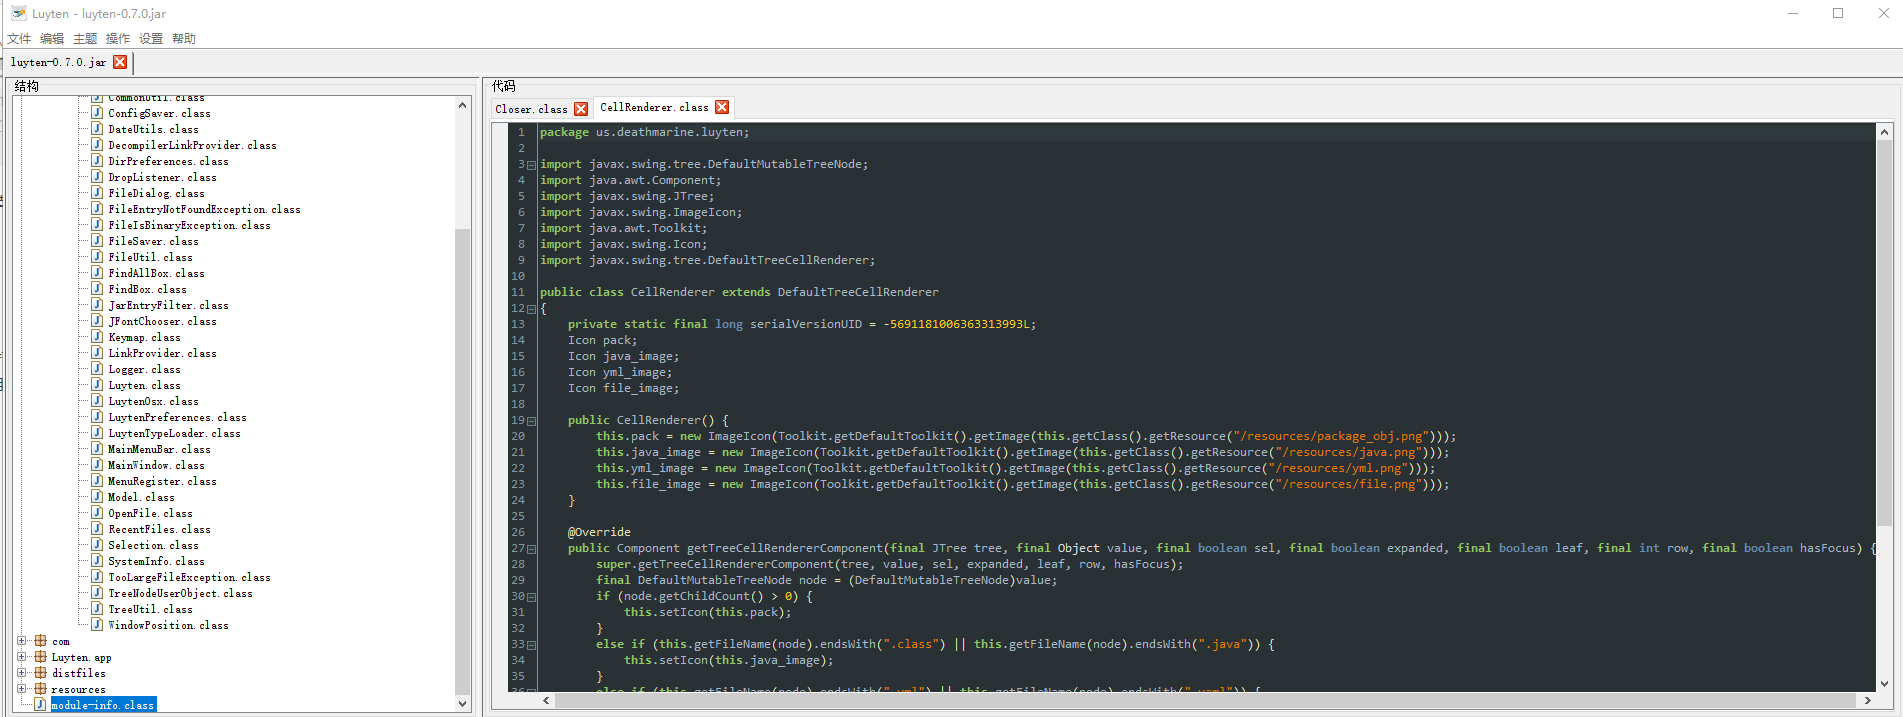The height and width of the screenshot is (717, 1903).
Task: Click the MainWindow.class file icon
Action: tap(97, 465)
